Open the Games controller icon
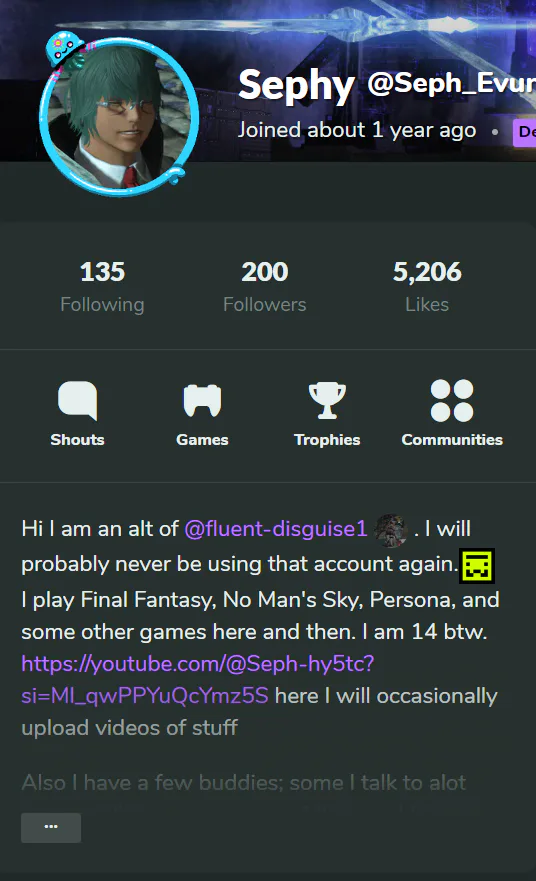 click(x=202, y=401)
